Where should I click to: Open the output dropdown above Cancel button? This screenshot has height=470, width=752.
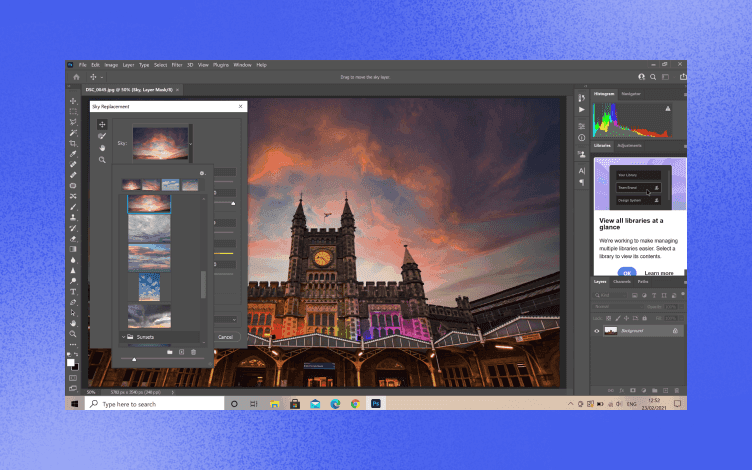[226, 319]
